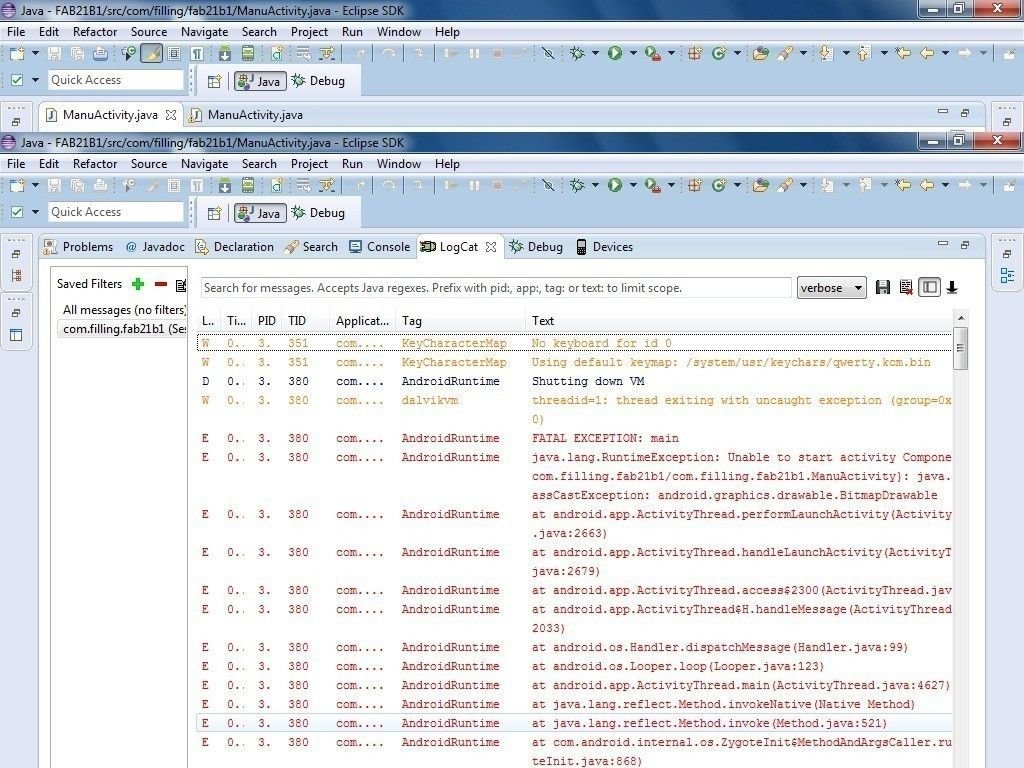Launch Debug (bug icon) in the front Eclipse toolbar

pos(577,185)
